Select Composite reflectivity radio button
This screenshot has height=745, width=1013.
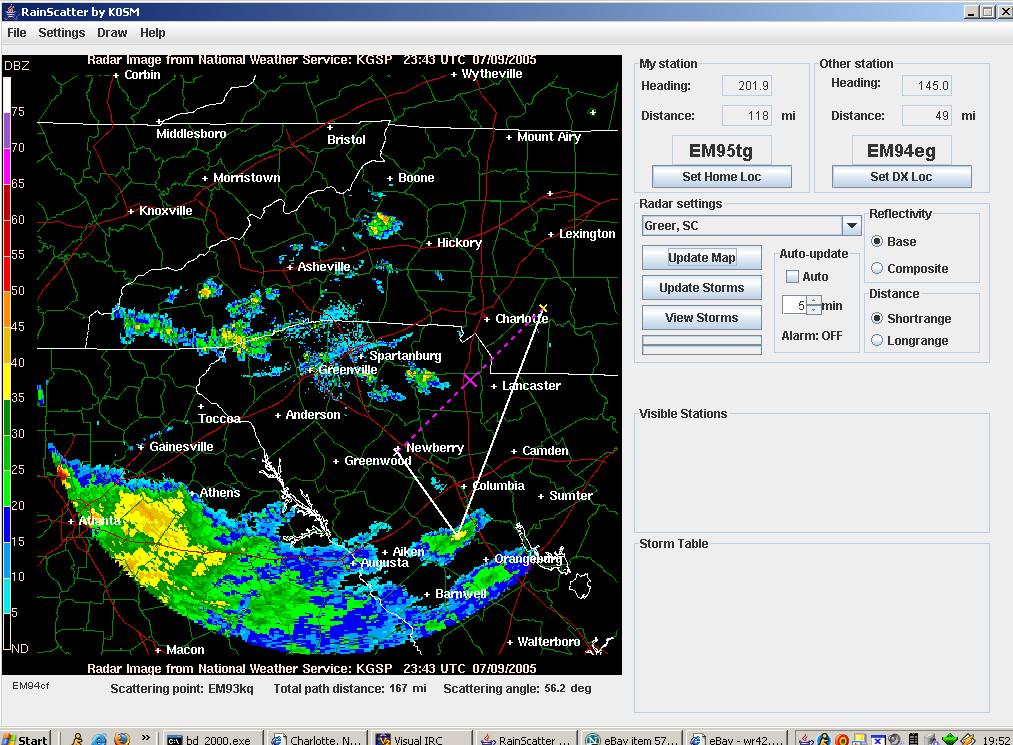pyautogui.click(x=877, y=268)
